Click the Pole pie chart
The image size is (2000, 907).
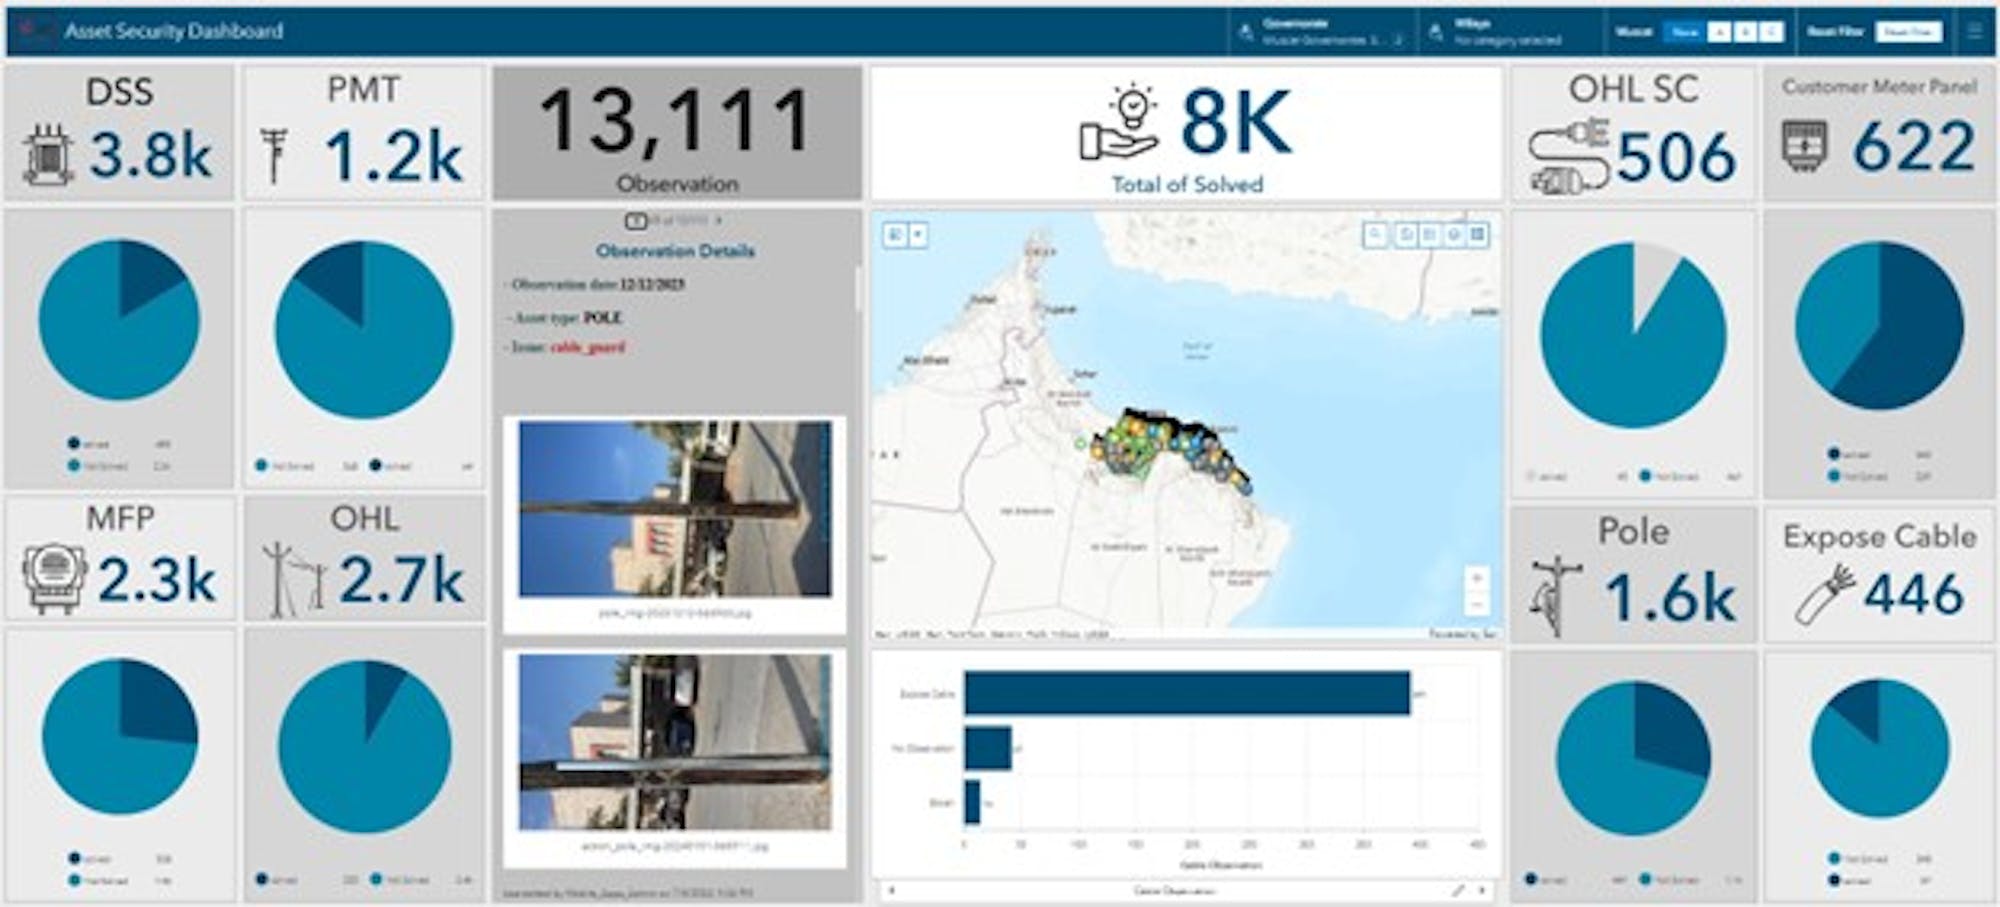tap(1634, 760)
